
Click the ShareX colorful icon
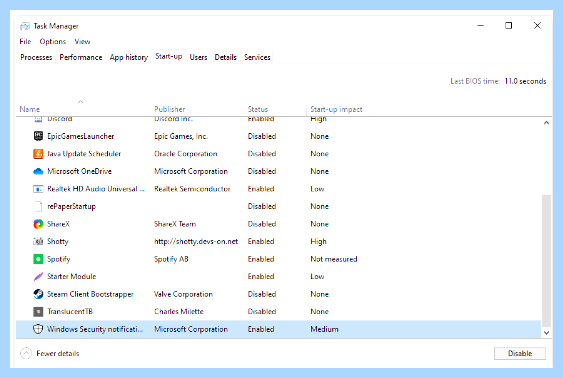38,224
